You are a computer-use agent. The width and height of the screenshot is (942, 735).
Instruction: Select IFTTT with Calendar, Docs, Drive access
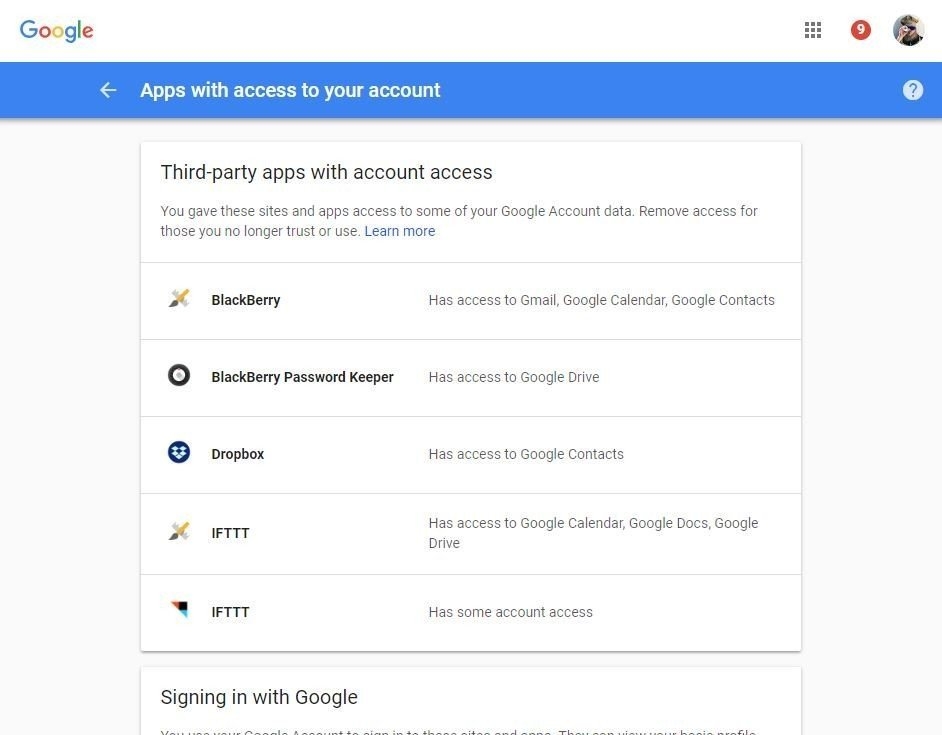tap(230, 533)
